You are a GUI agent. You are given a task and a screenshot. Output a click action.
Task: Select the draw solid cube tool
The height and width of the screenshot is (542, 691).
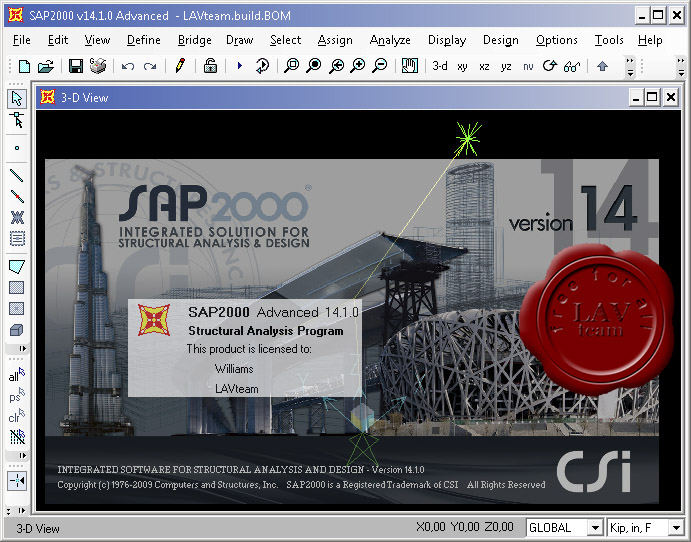17,330
